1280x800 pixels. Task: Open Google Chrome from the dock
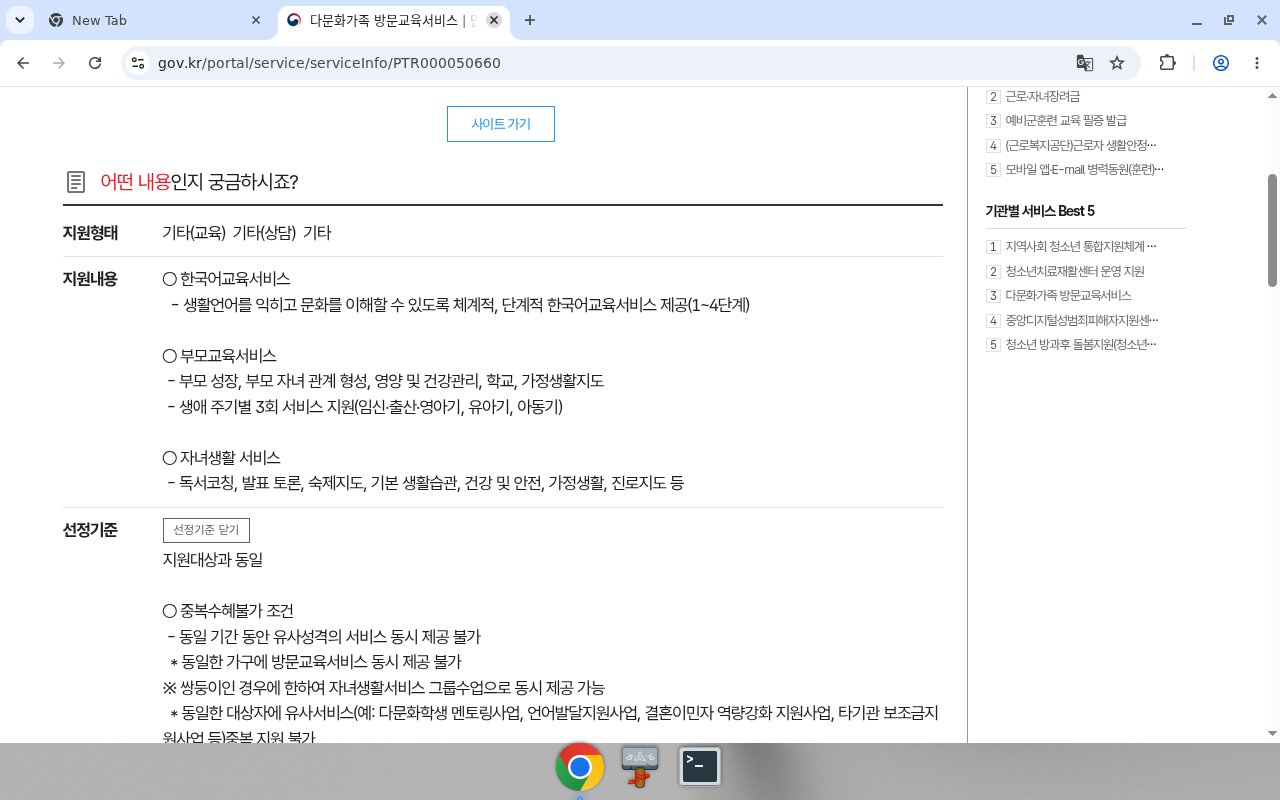[580, 767]
